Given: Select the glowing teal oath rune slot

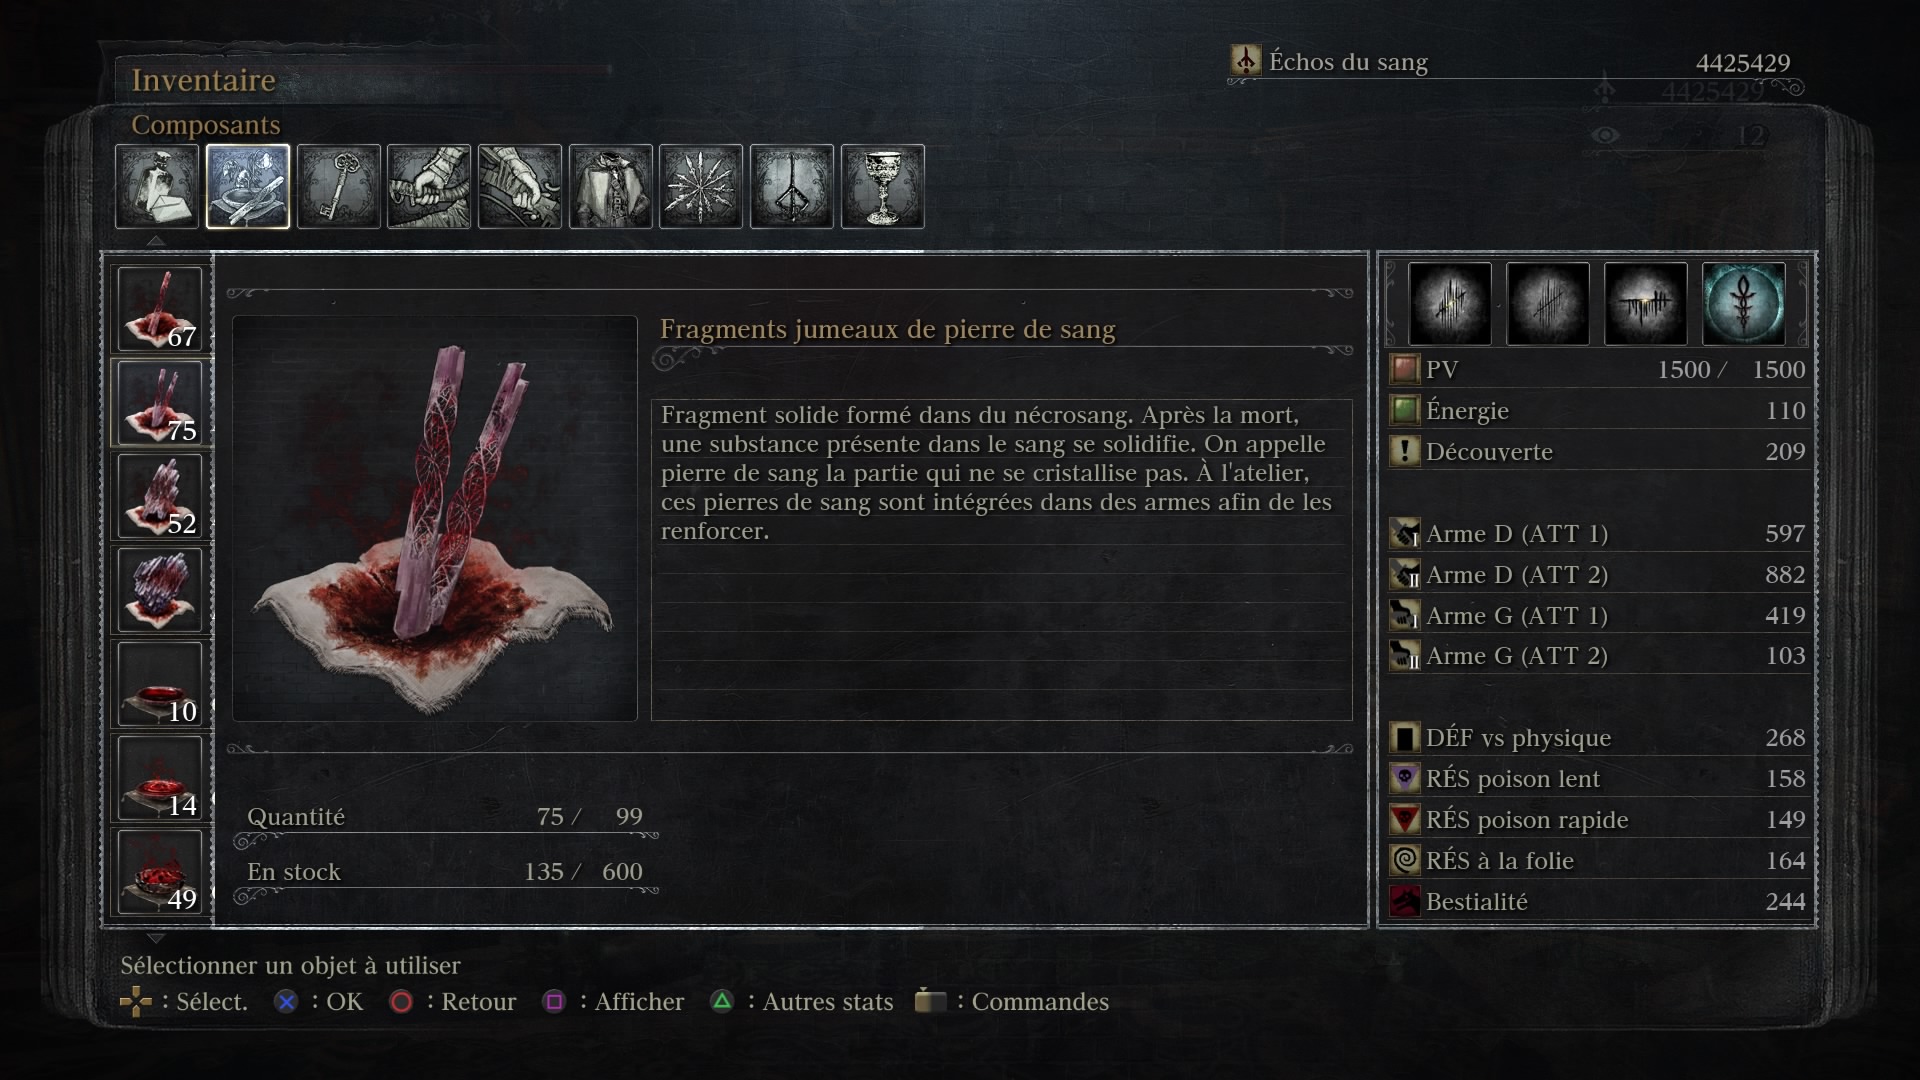Looking at the screenshot, I should [1743, 304].
